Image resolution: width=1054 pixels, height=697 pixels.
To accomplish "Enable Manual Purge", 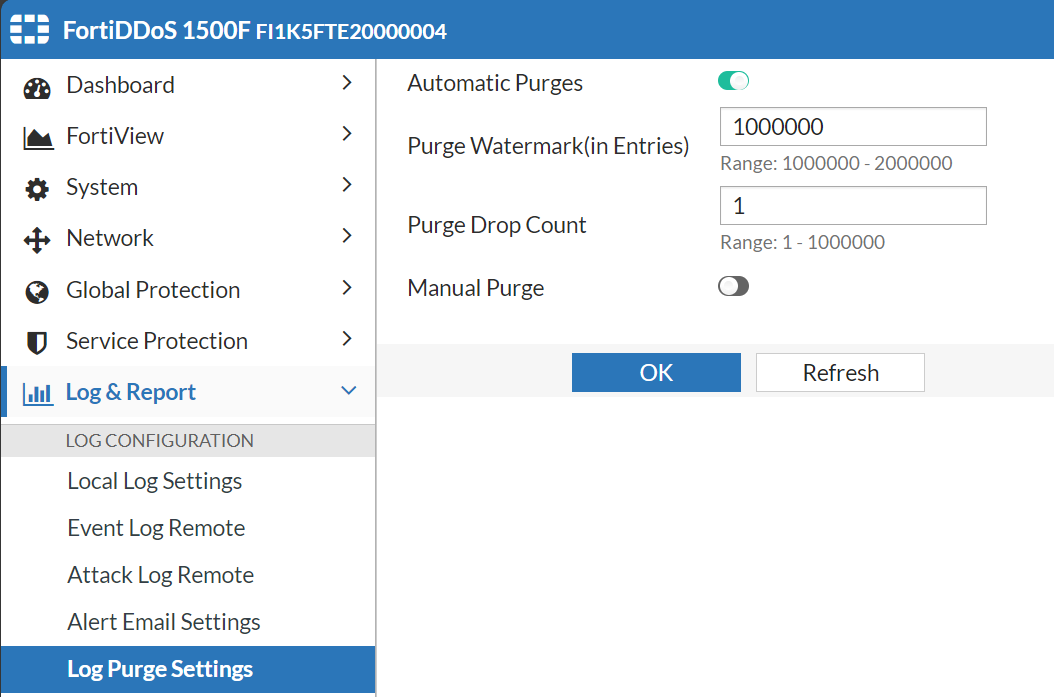I will [733, 287].
